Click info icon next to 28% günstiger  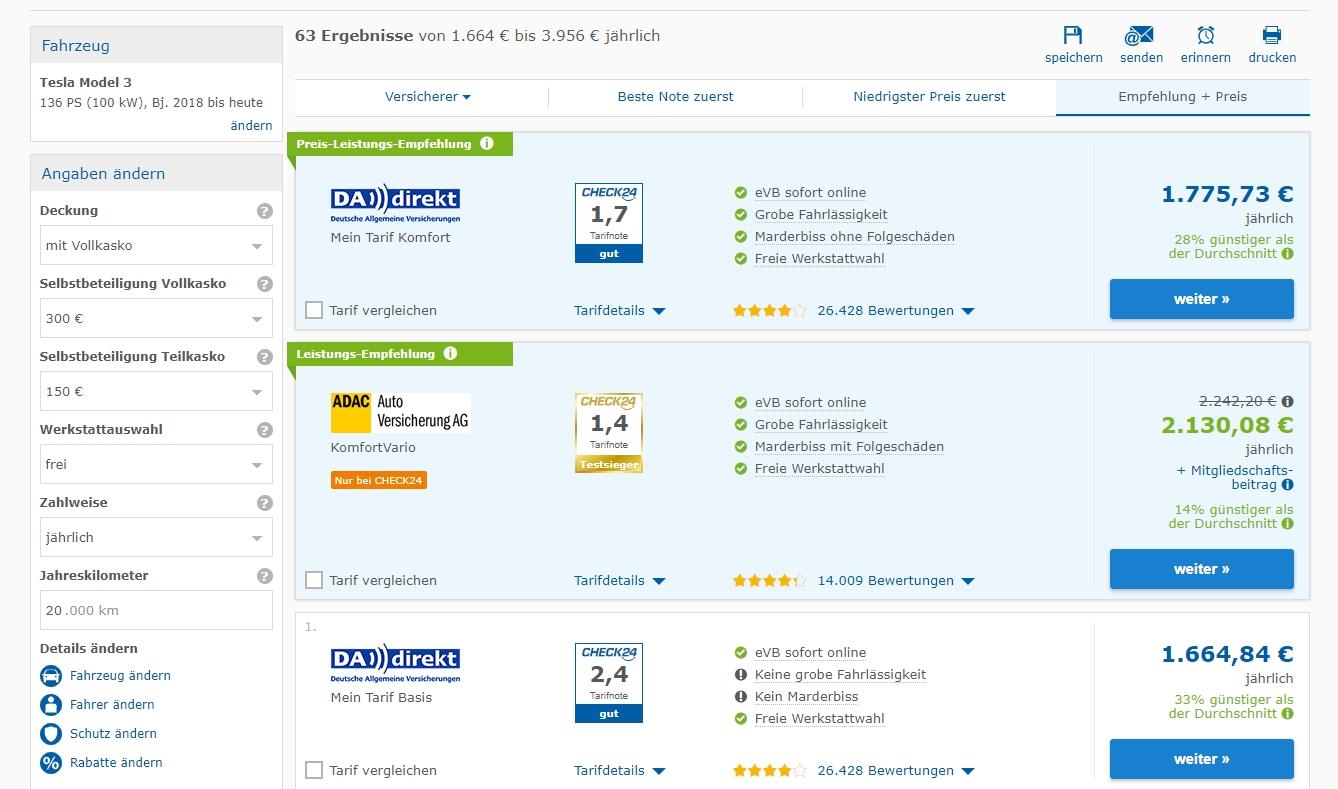[1287, 254]
